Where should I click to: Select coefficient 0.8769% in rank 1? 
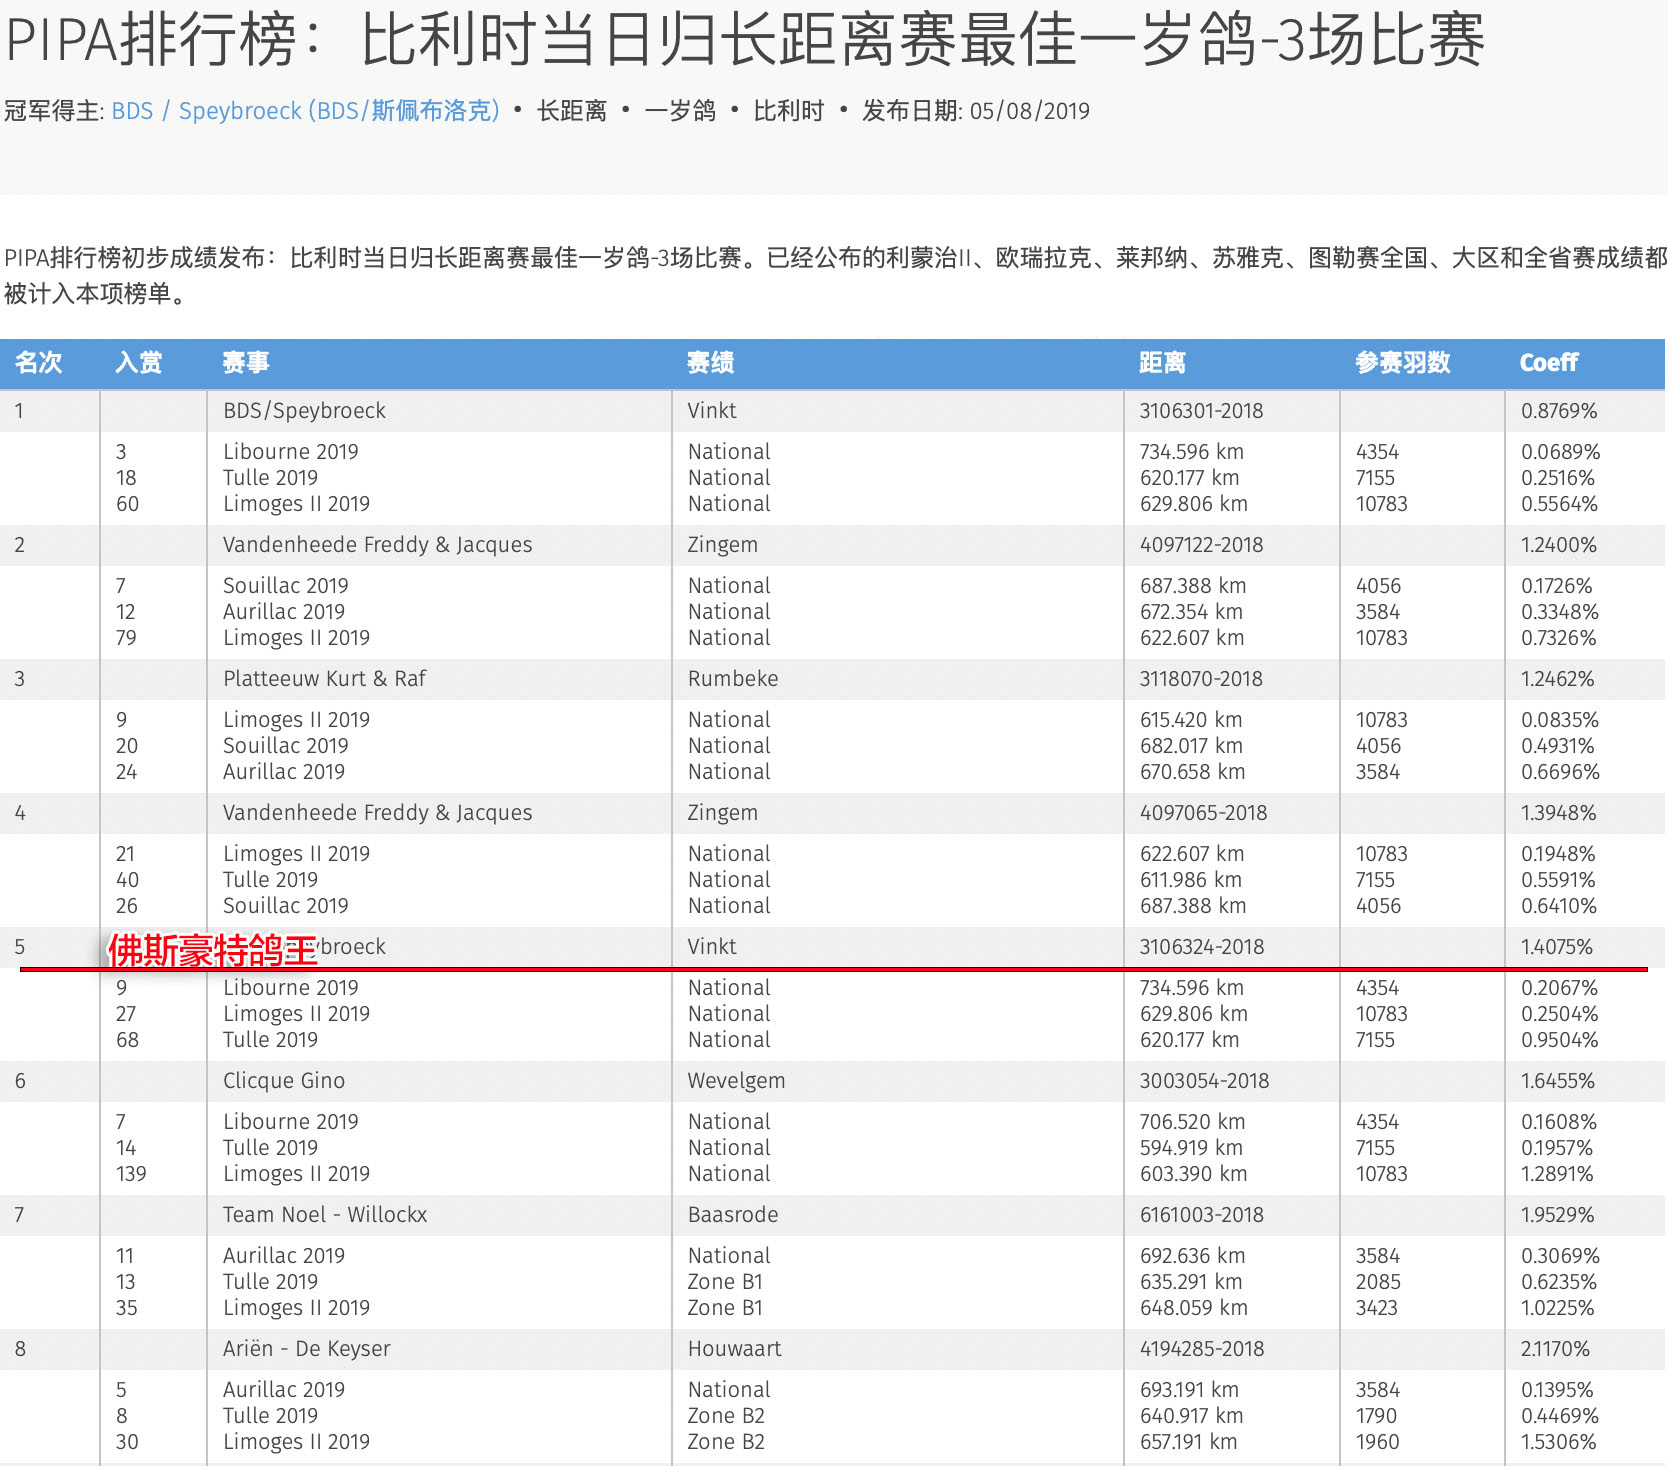(x=1559, y=411)
